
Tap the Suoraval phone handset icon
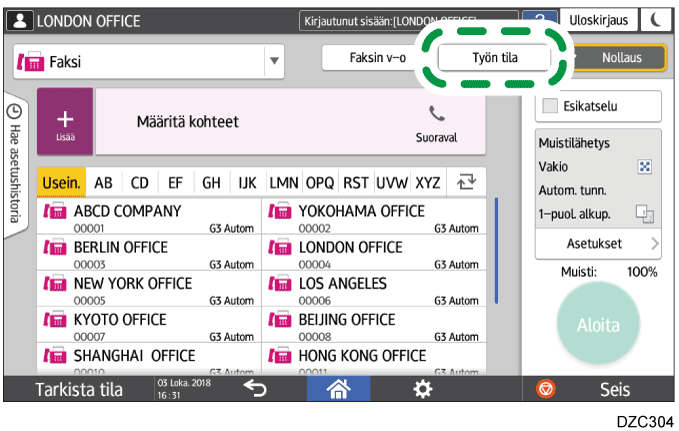436,114
